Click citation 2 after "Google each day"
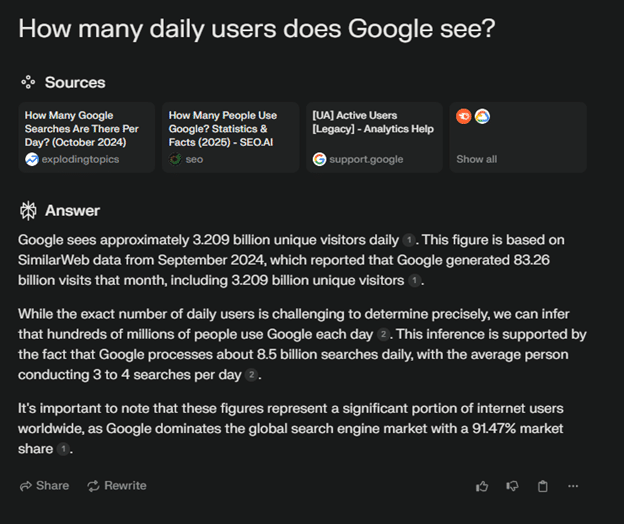624x524 pixels. [382, 335]
